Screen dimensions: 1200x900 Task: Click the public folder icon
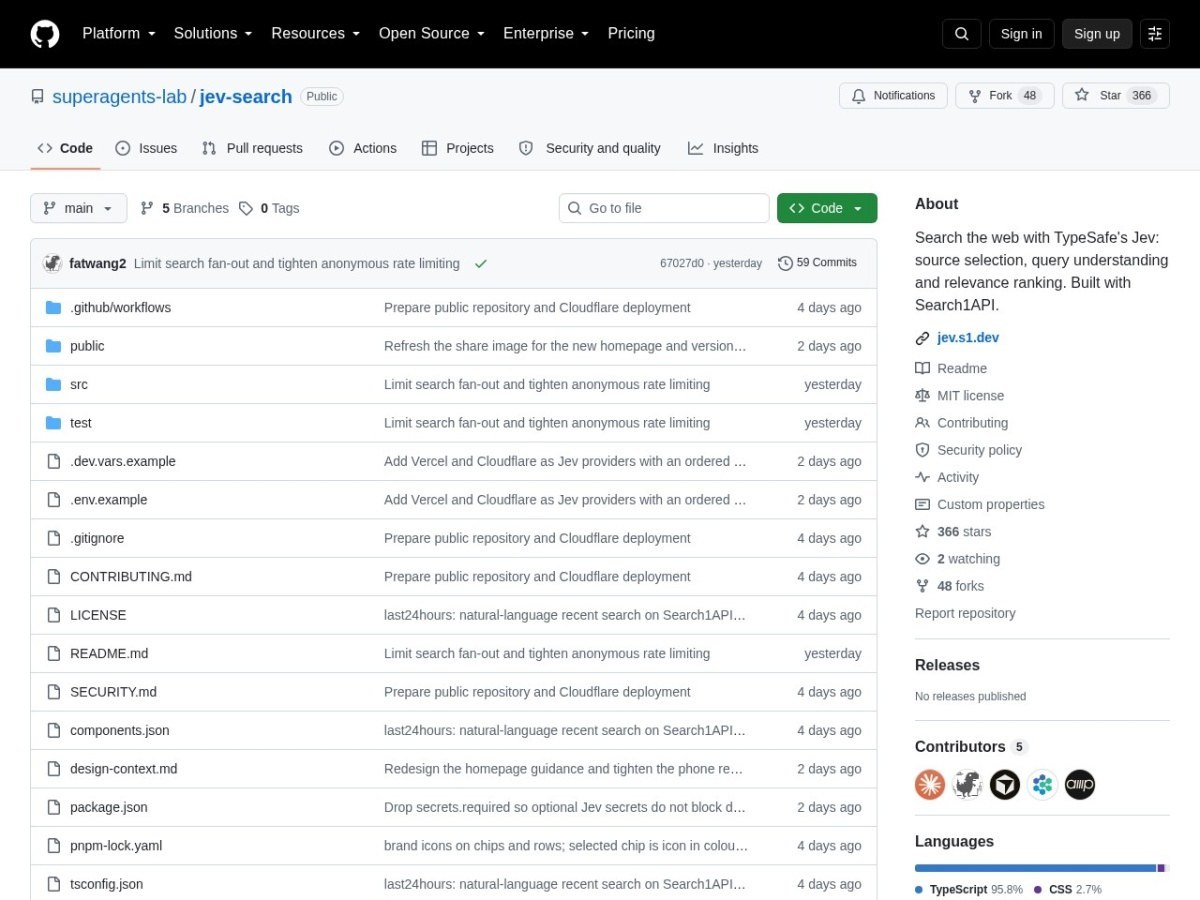(x=54, y=346)
